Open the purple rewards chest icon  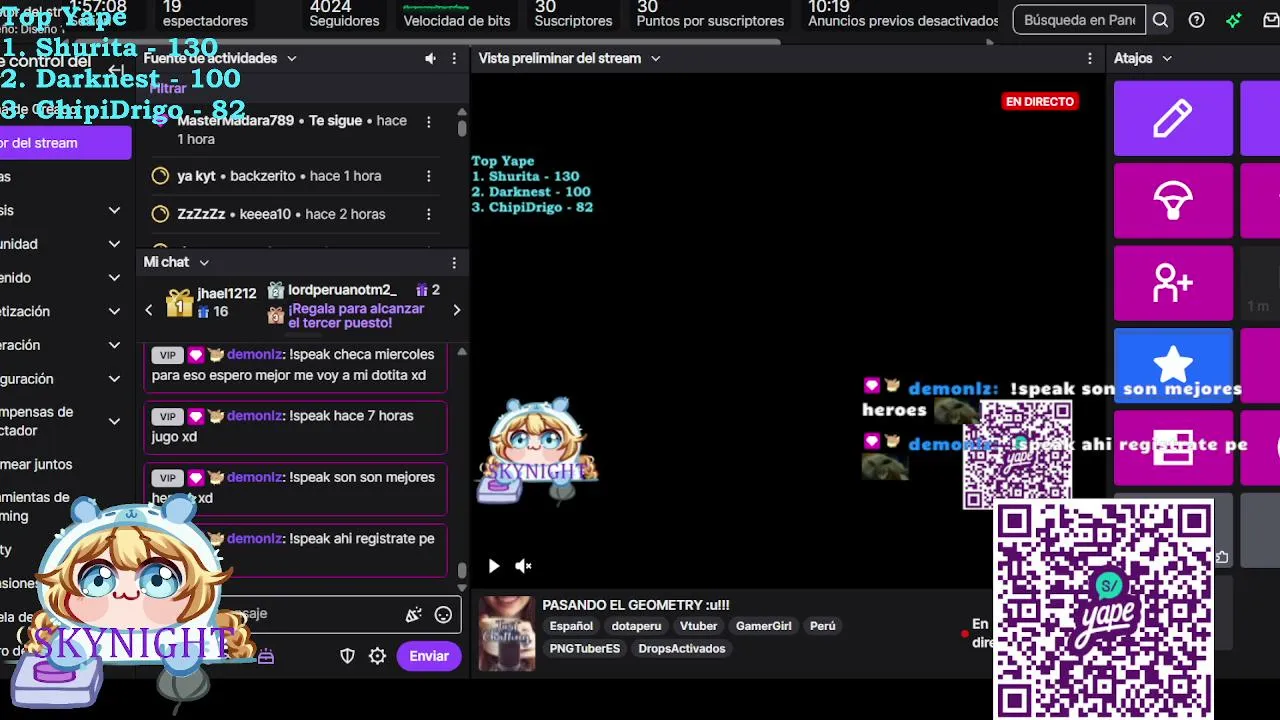point(266,657)
